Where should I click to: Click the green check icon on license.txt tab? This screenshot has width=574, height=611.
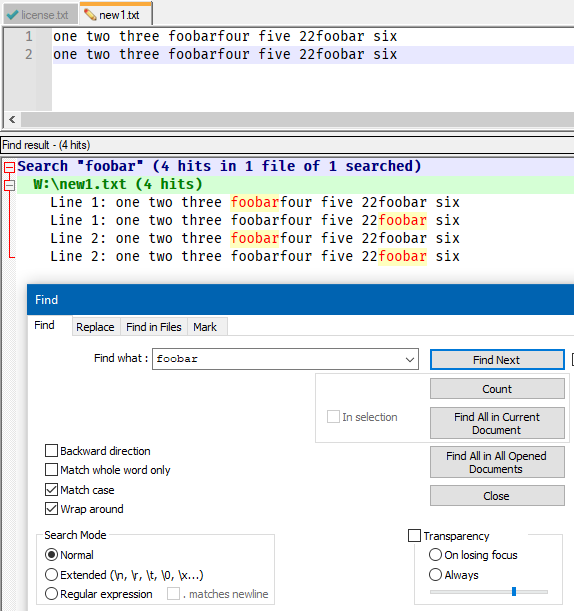12,15
